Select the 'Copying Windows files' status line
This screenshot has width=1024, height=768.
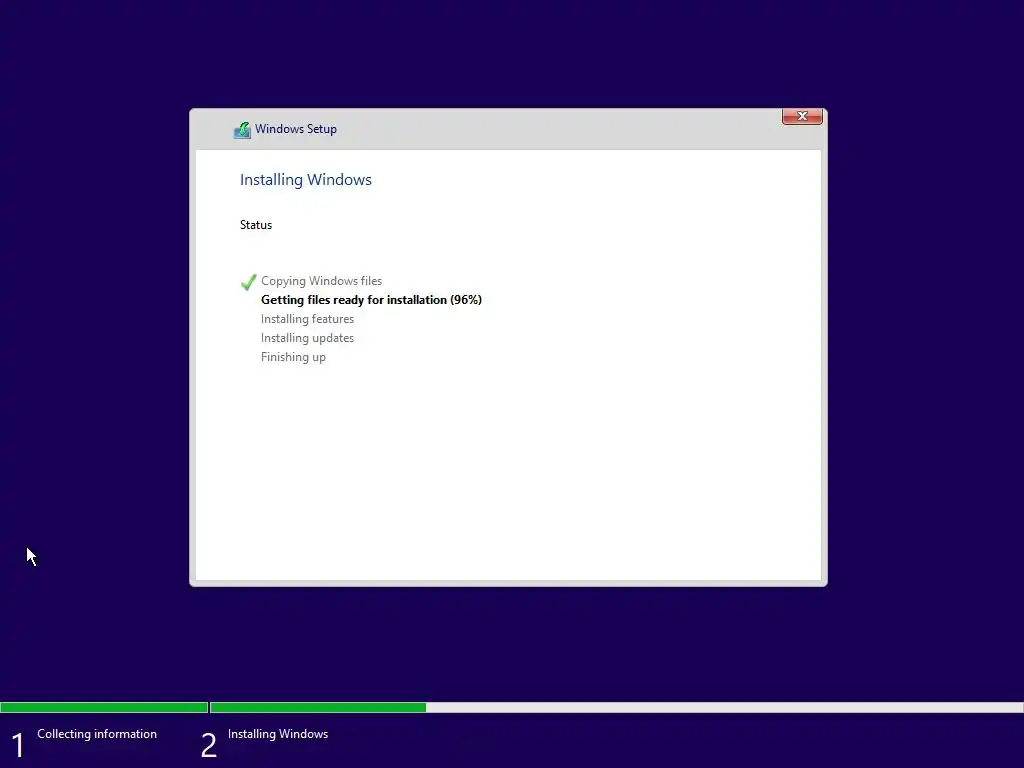pyautogui.click(x=321, y=281)
